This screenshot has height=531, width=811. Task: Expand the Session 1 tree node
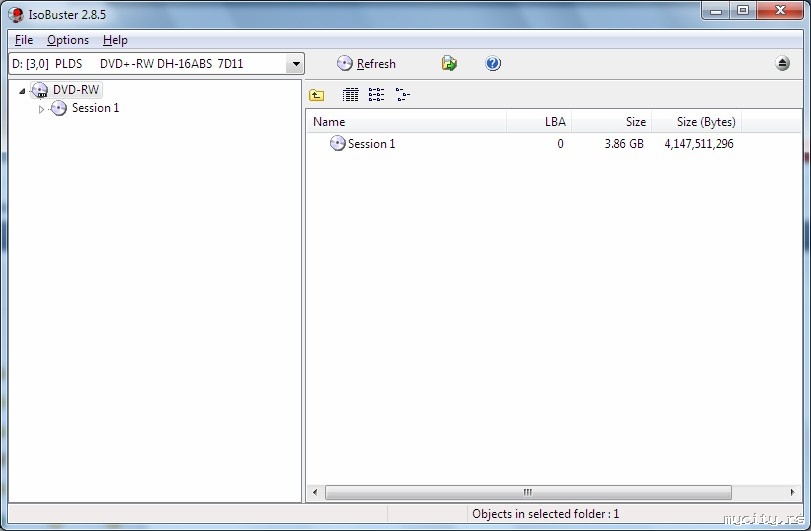(x=41, y=109)
